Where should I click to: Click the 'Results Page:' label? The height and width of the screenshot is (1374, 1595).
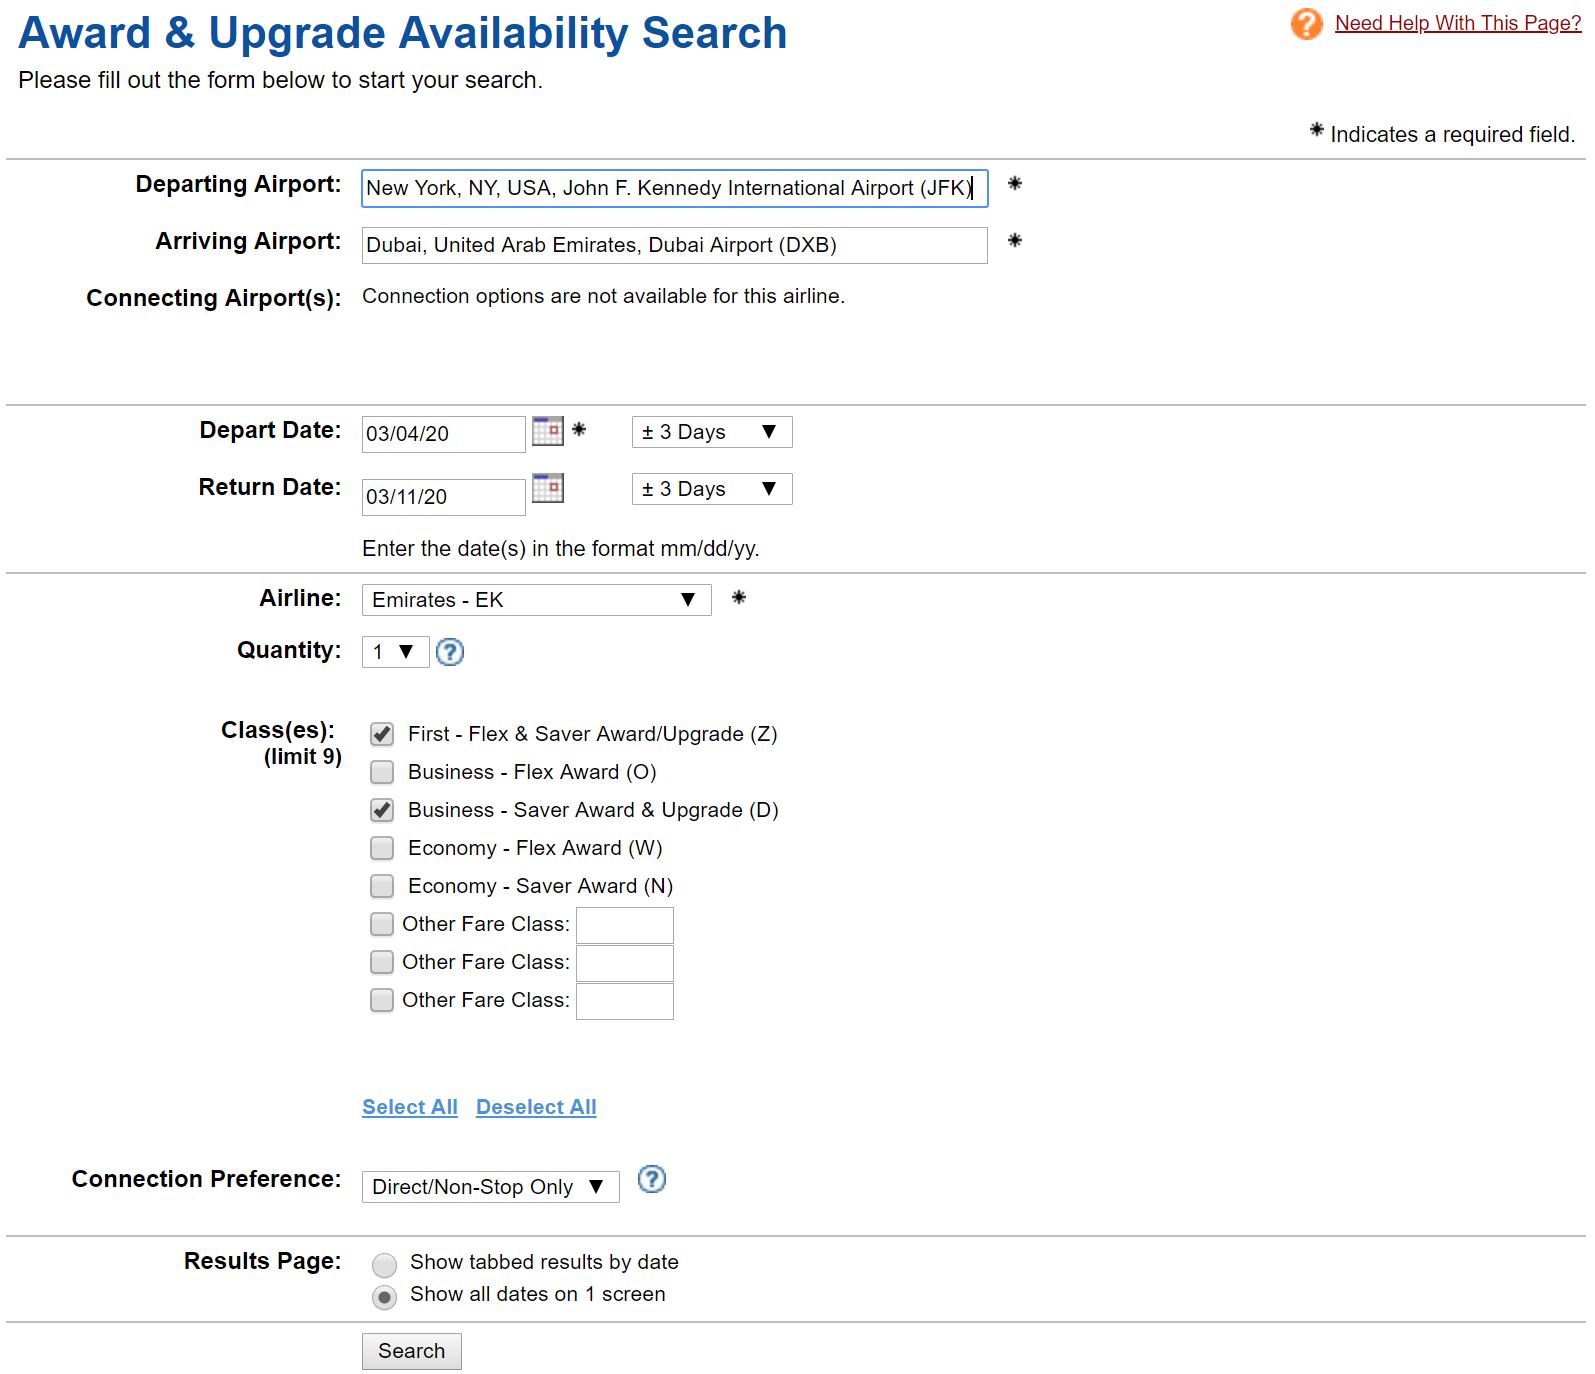(263, 1261)
